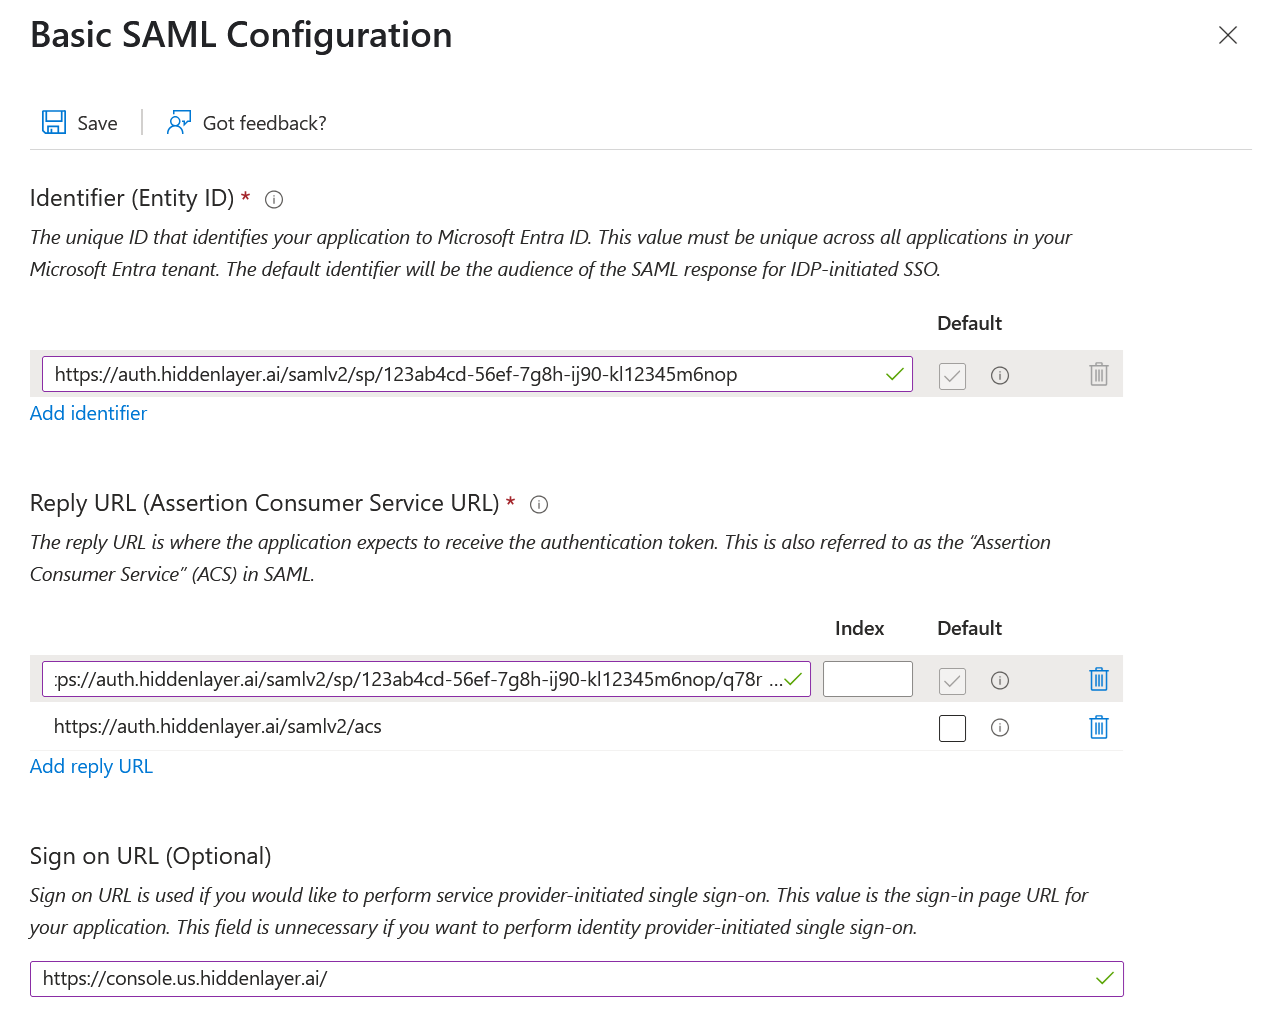Click the info icon beside the identifier Default checkbox
Image resolution: width=1262 pixels, height=1035 pixels.
pos(1000,375)
